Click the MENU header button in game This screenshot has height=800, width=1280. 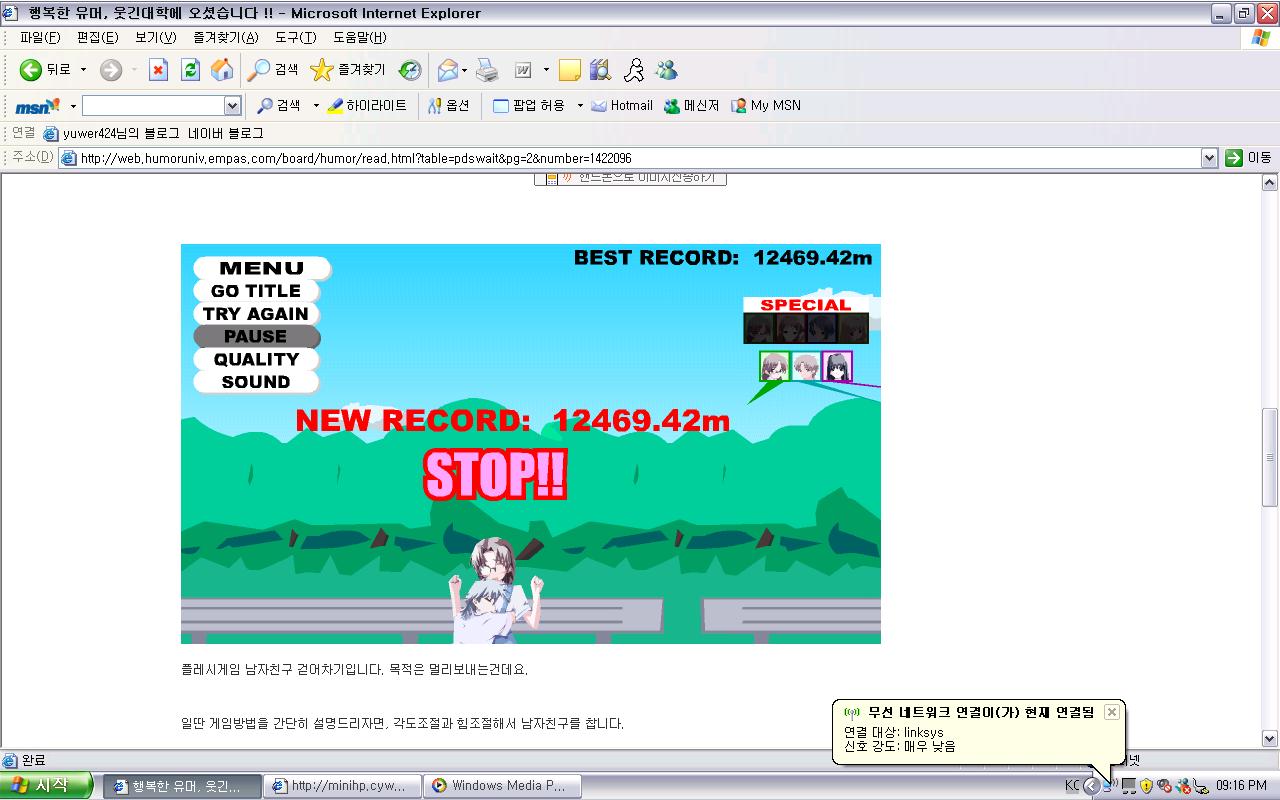tap(261, 268)
